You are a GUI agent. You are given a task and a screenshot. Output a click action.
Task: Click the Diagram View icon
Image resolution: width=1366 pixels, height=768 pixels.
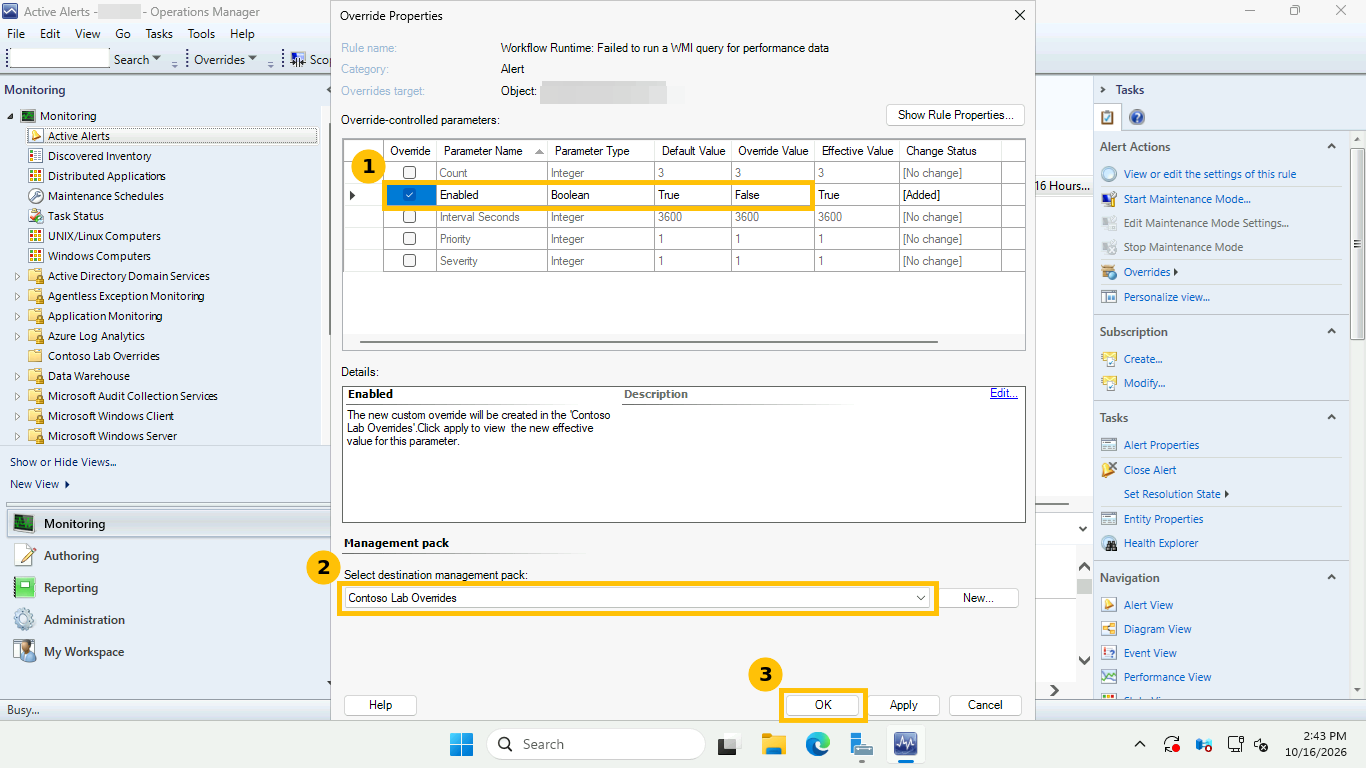pyautogui.click(x=1108, y=629)
